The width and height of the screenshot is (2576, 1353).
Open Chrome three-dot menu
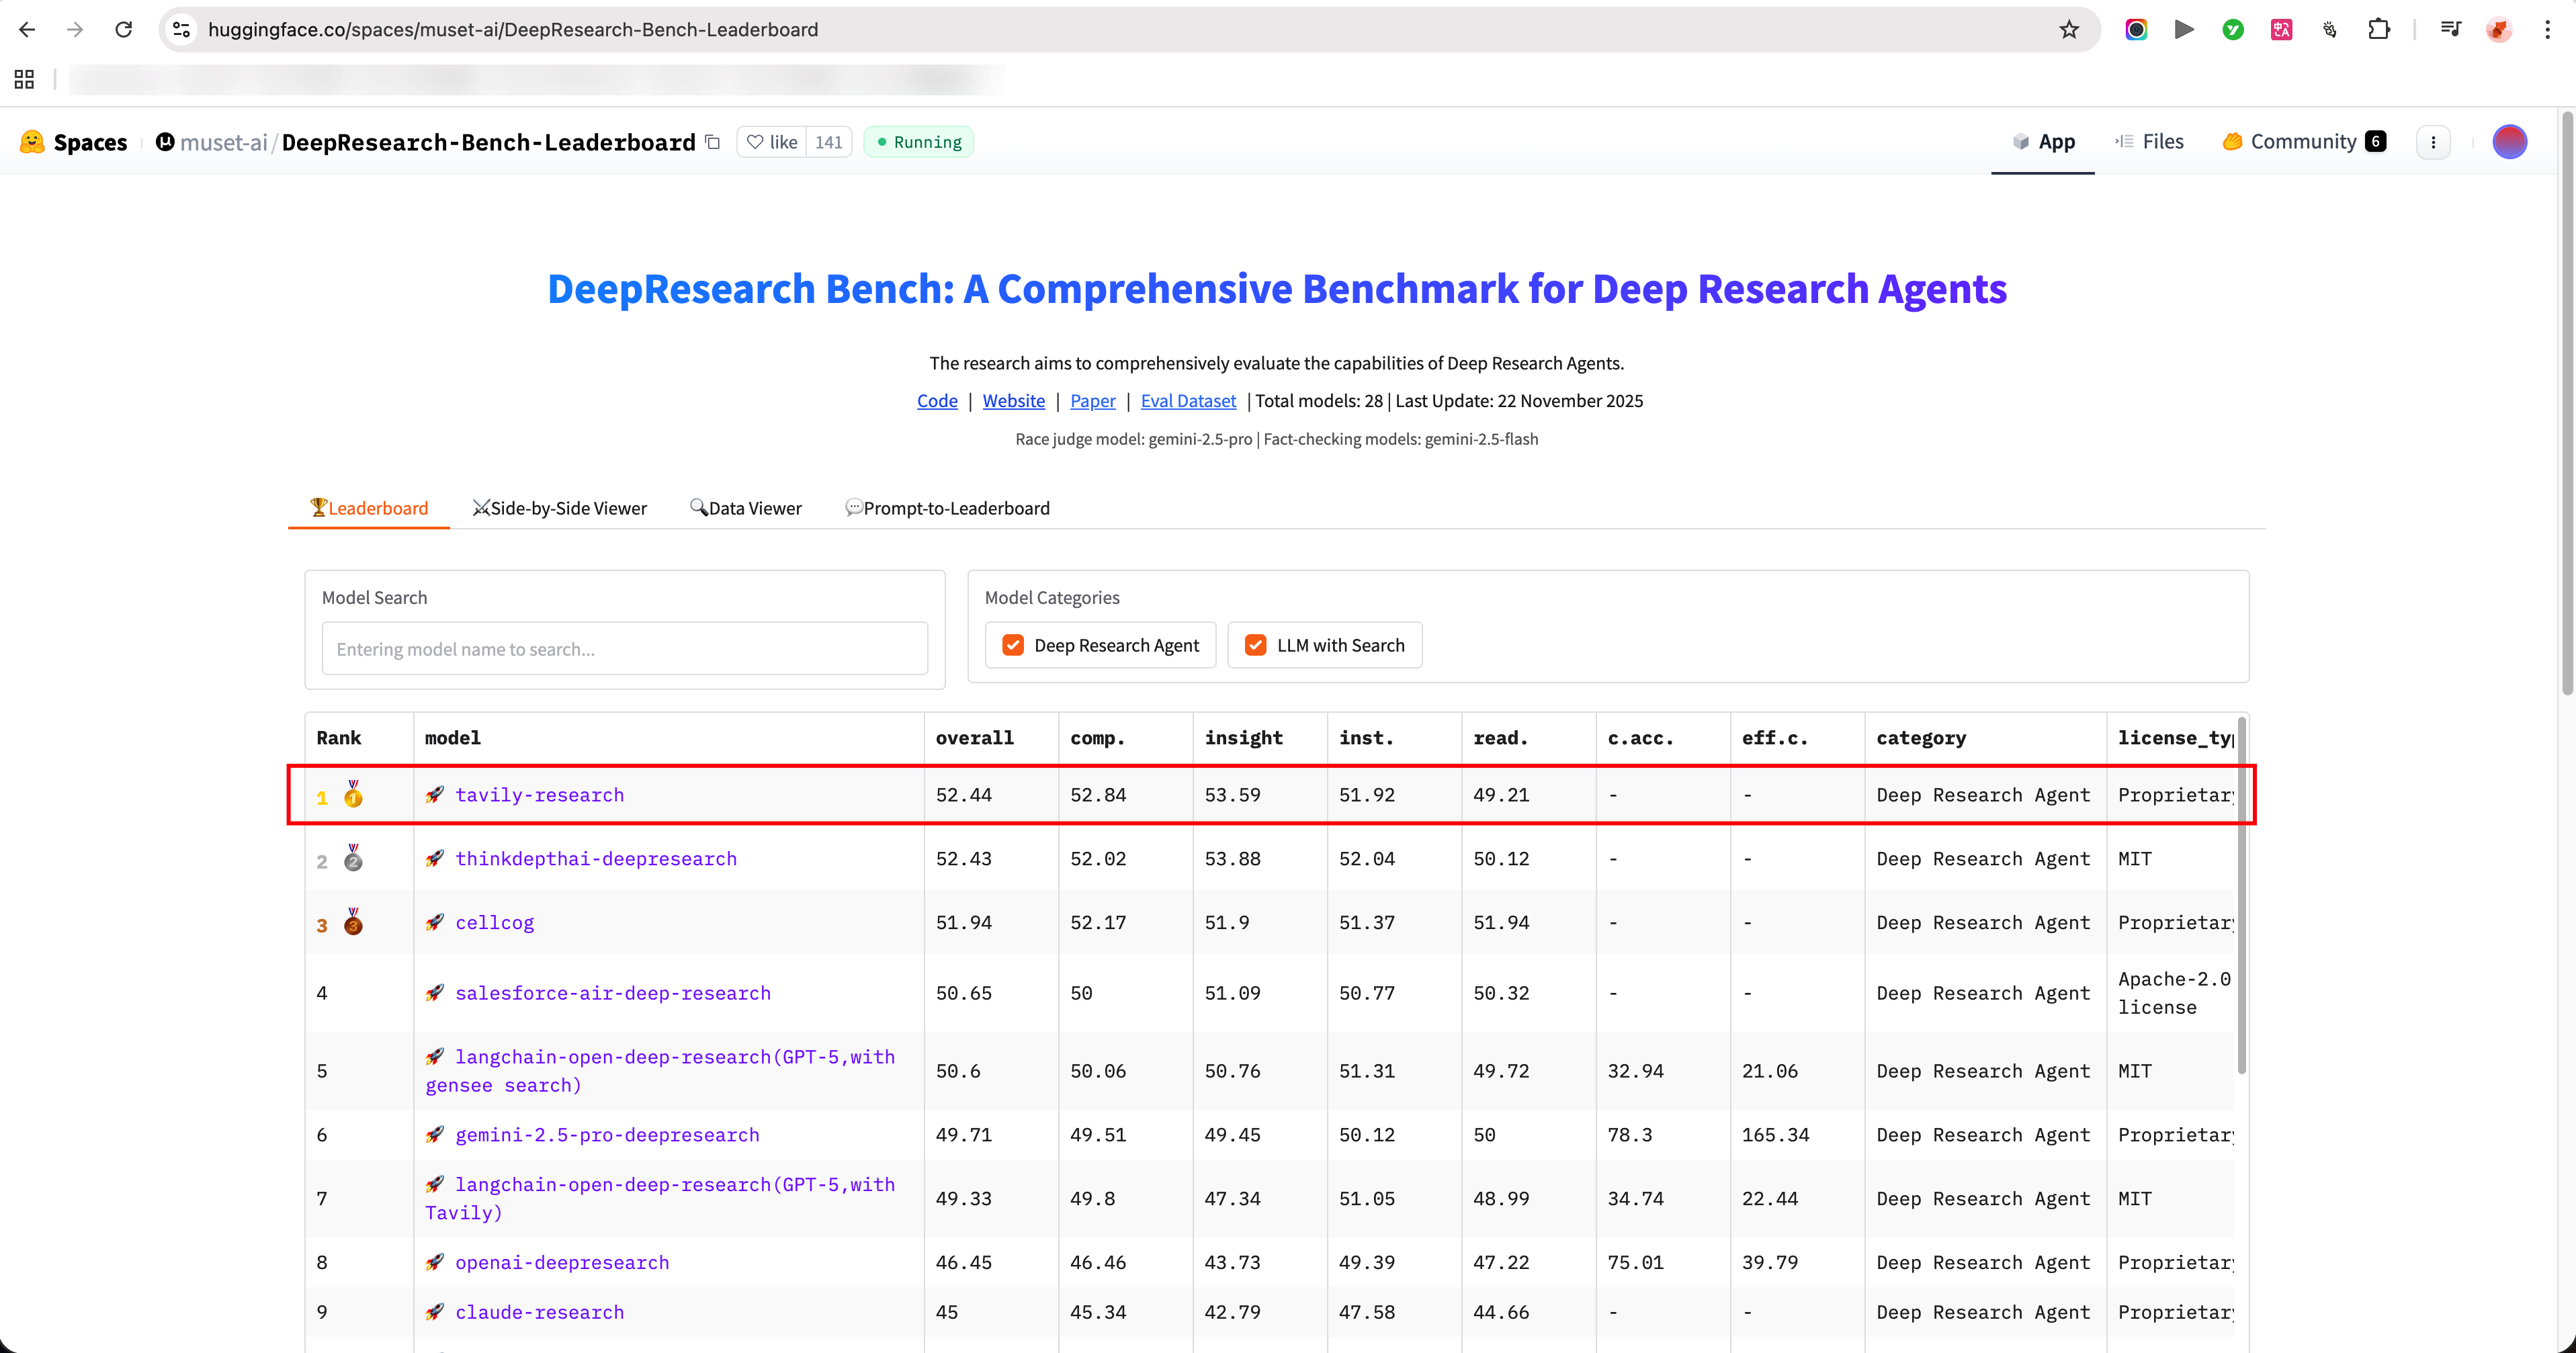click(x=2547, y=30)
